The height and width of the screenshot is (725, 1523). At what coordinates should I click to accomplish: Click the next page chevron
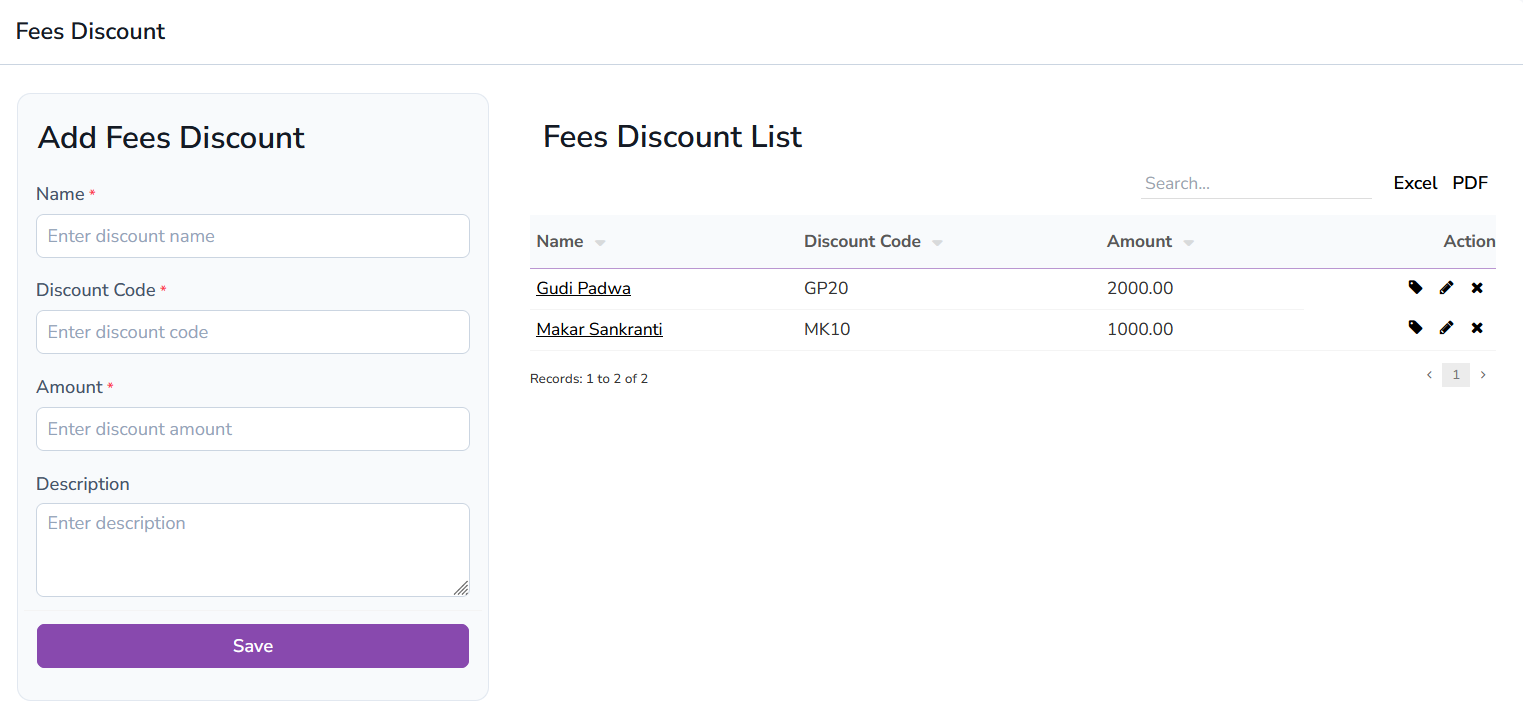tap(1483, 374)
